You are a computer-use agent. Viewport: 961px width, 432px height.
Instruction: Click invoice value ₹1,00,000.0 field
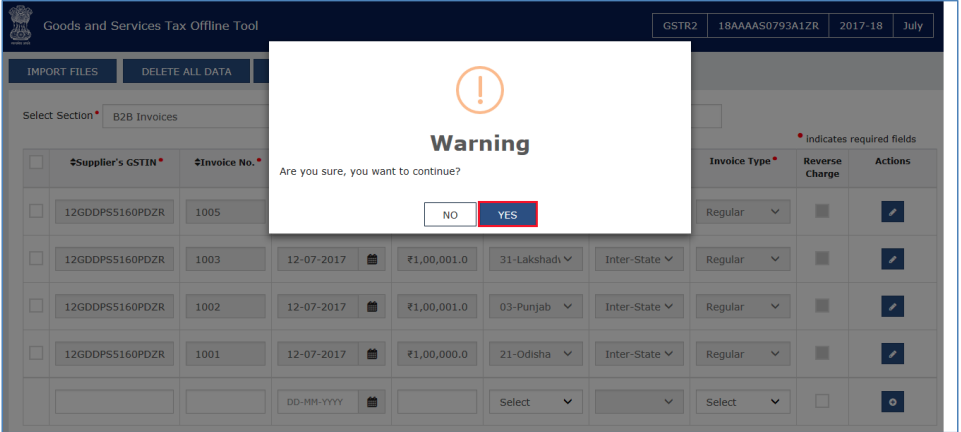437,354
